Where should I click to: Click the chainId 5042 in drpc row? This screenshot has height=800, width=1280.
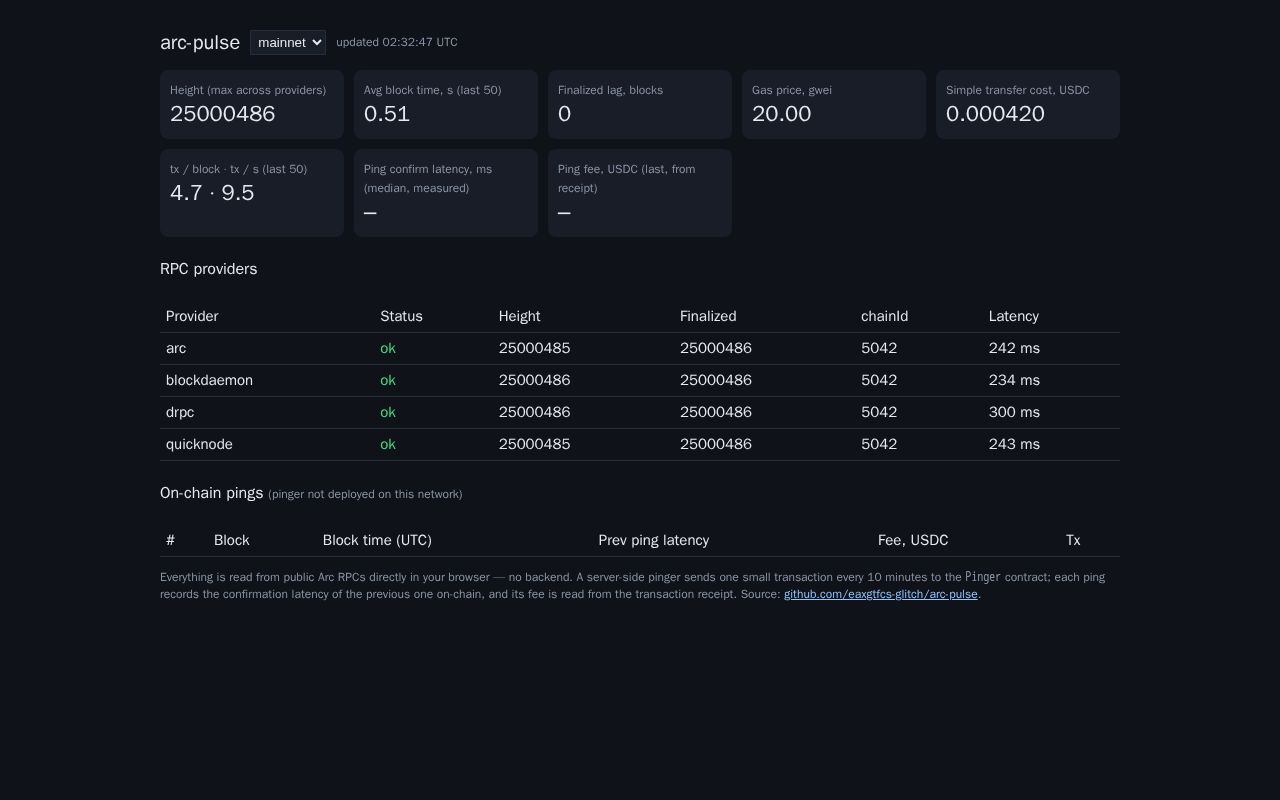tap(879, 412)
